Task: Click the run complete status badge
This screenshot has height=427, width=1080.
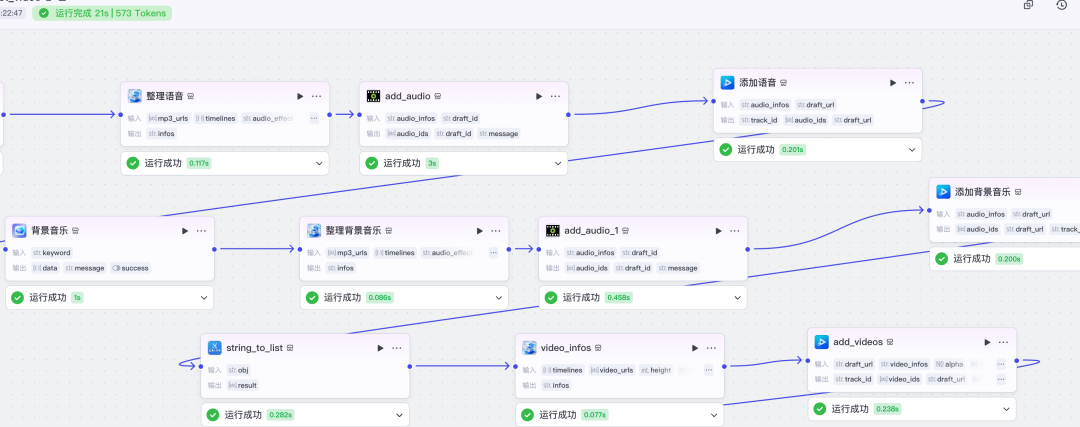Action: 104,14
